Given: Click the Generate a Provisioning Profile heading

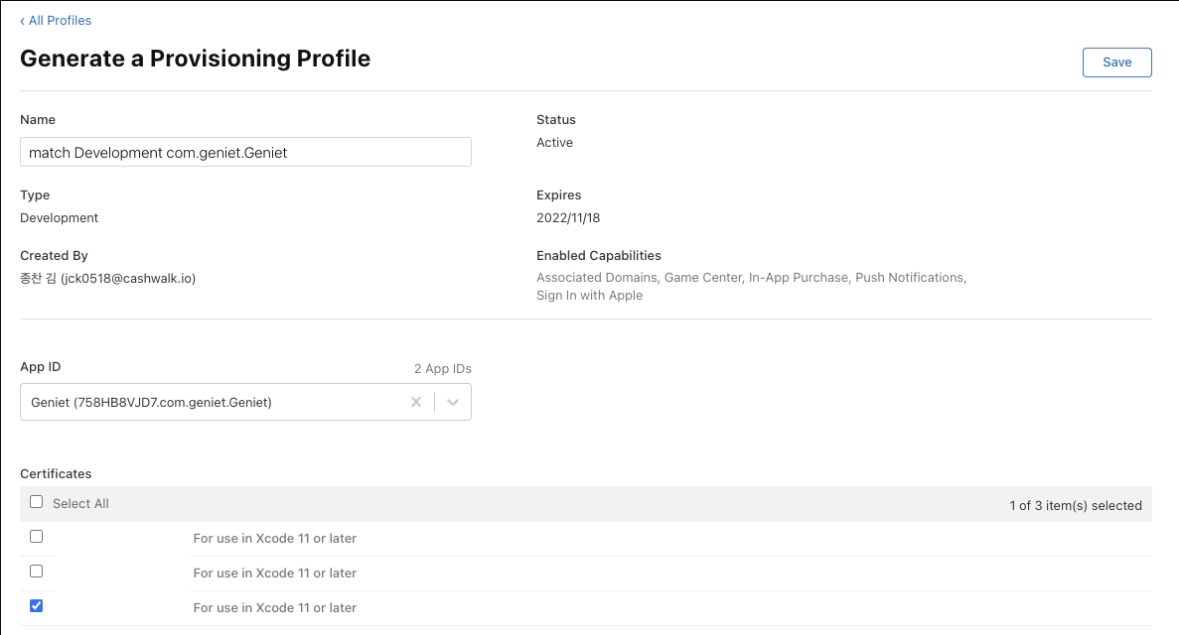Looking at the screenshot, I should [x=195, y=60].
